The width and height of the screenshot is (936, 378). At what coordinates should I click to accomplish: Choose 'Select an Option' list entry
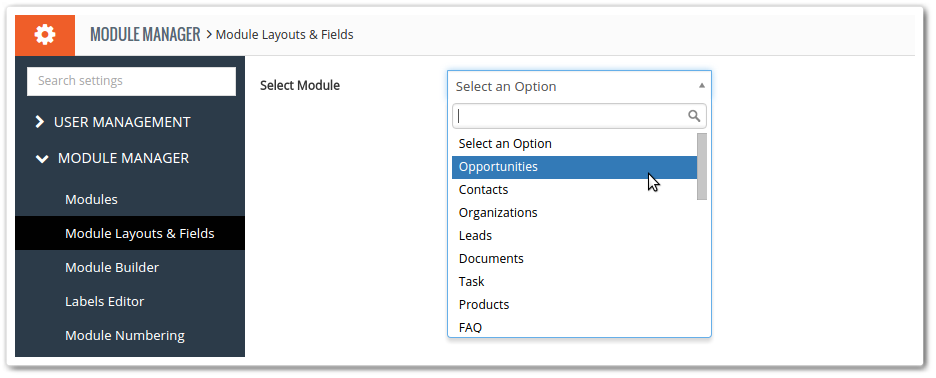pyautogui.click(x=574, y=144)
